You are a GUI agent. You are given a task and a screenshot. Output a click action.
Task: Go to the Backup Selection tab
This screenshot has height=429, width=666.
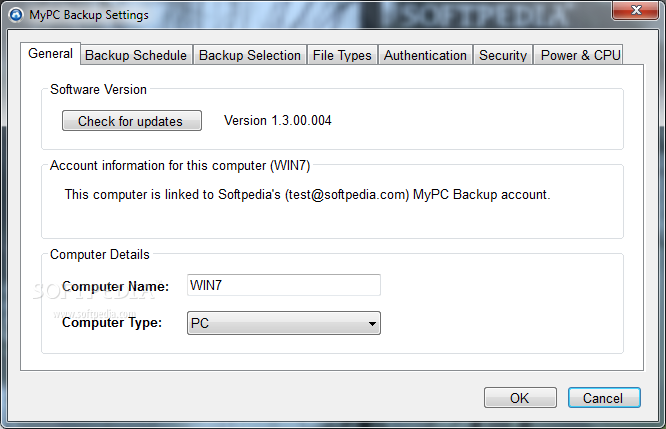(x=249, y=55)
